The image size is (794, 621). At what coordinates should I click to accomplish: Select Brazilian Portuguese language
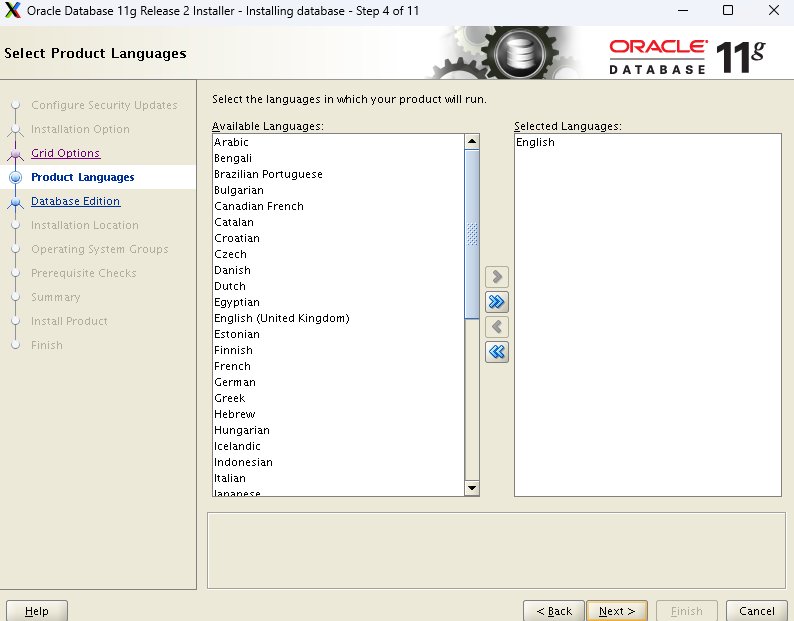point(338,174)
